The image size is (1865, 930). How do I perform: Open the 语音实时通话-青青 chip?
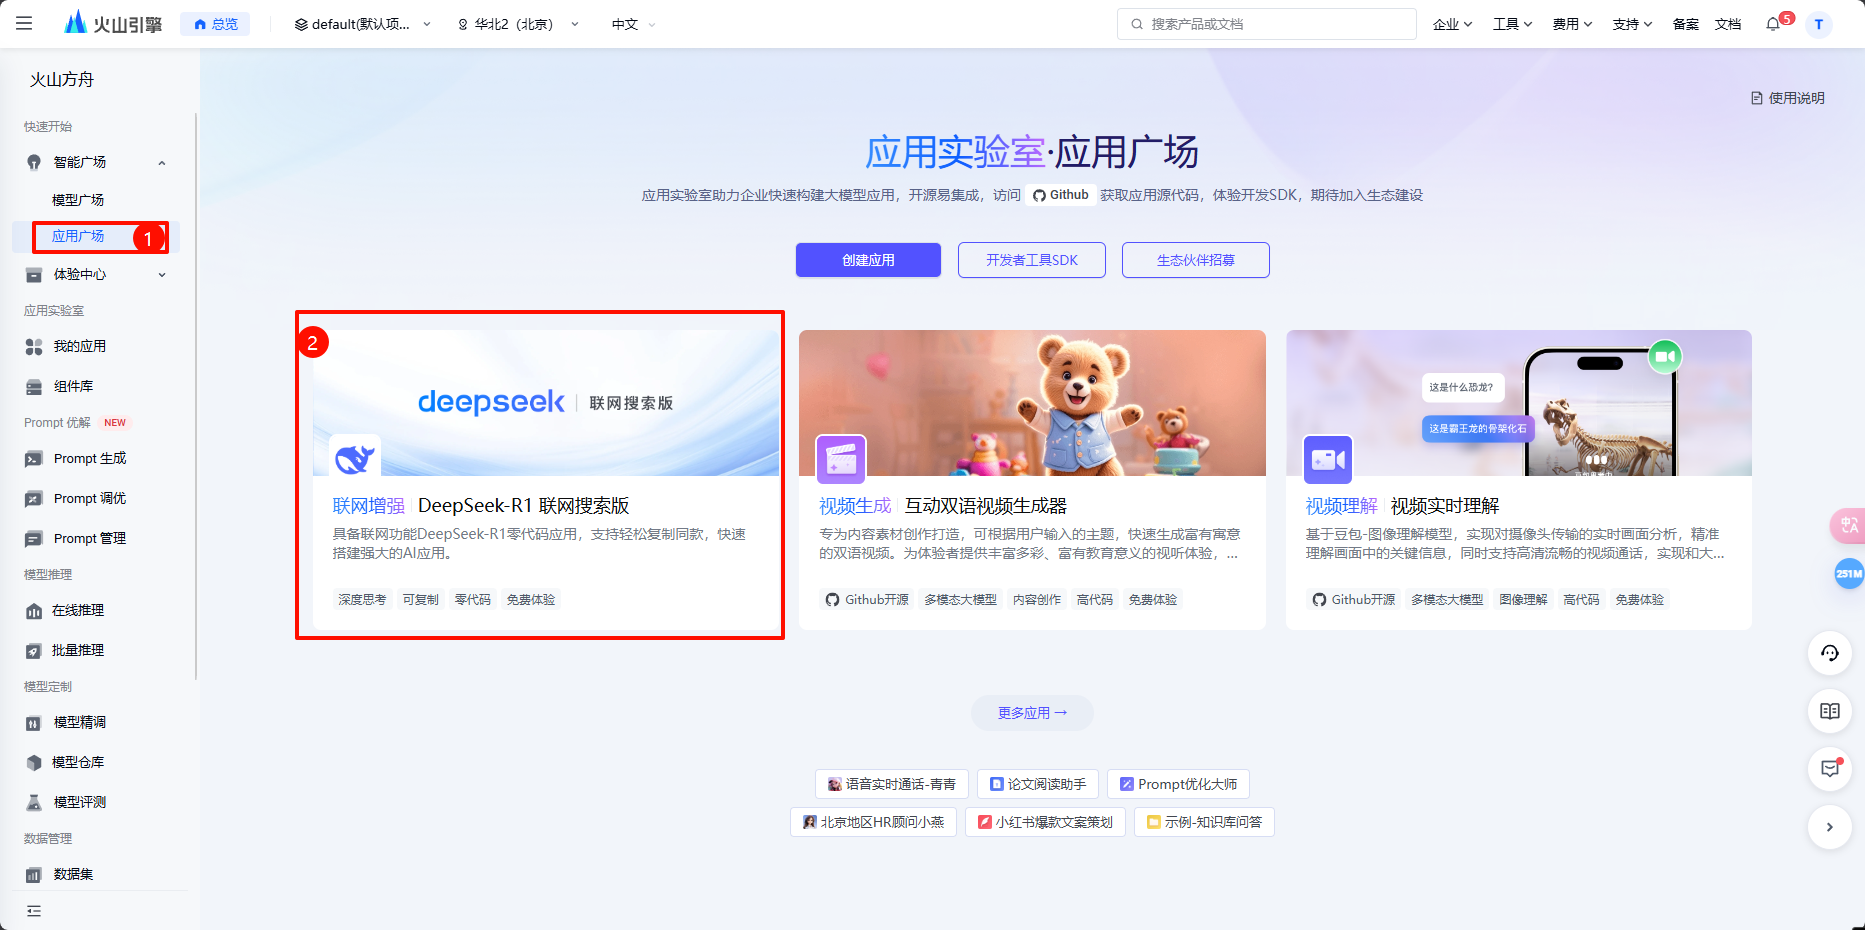(892, 784)
